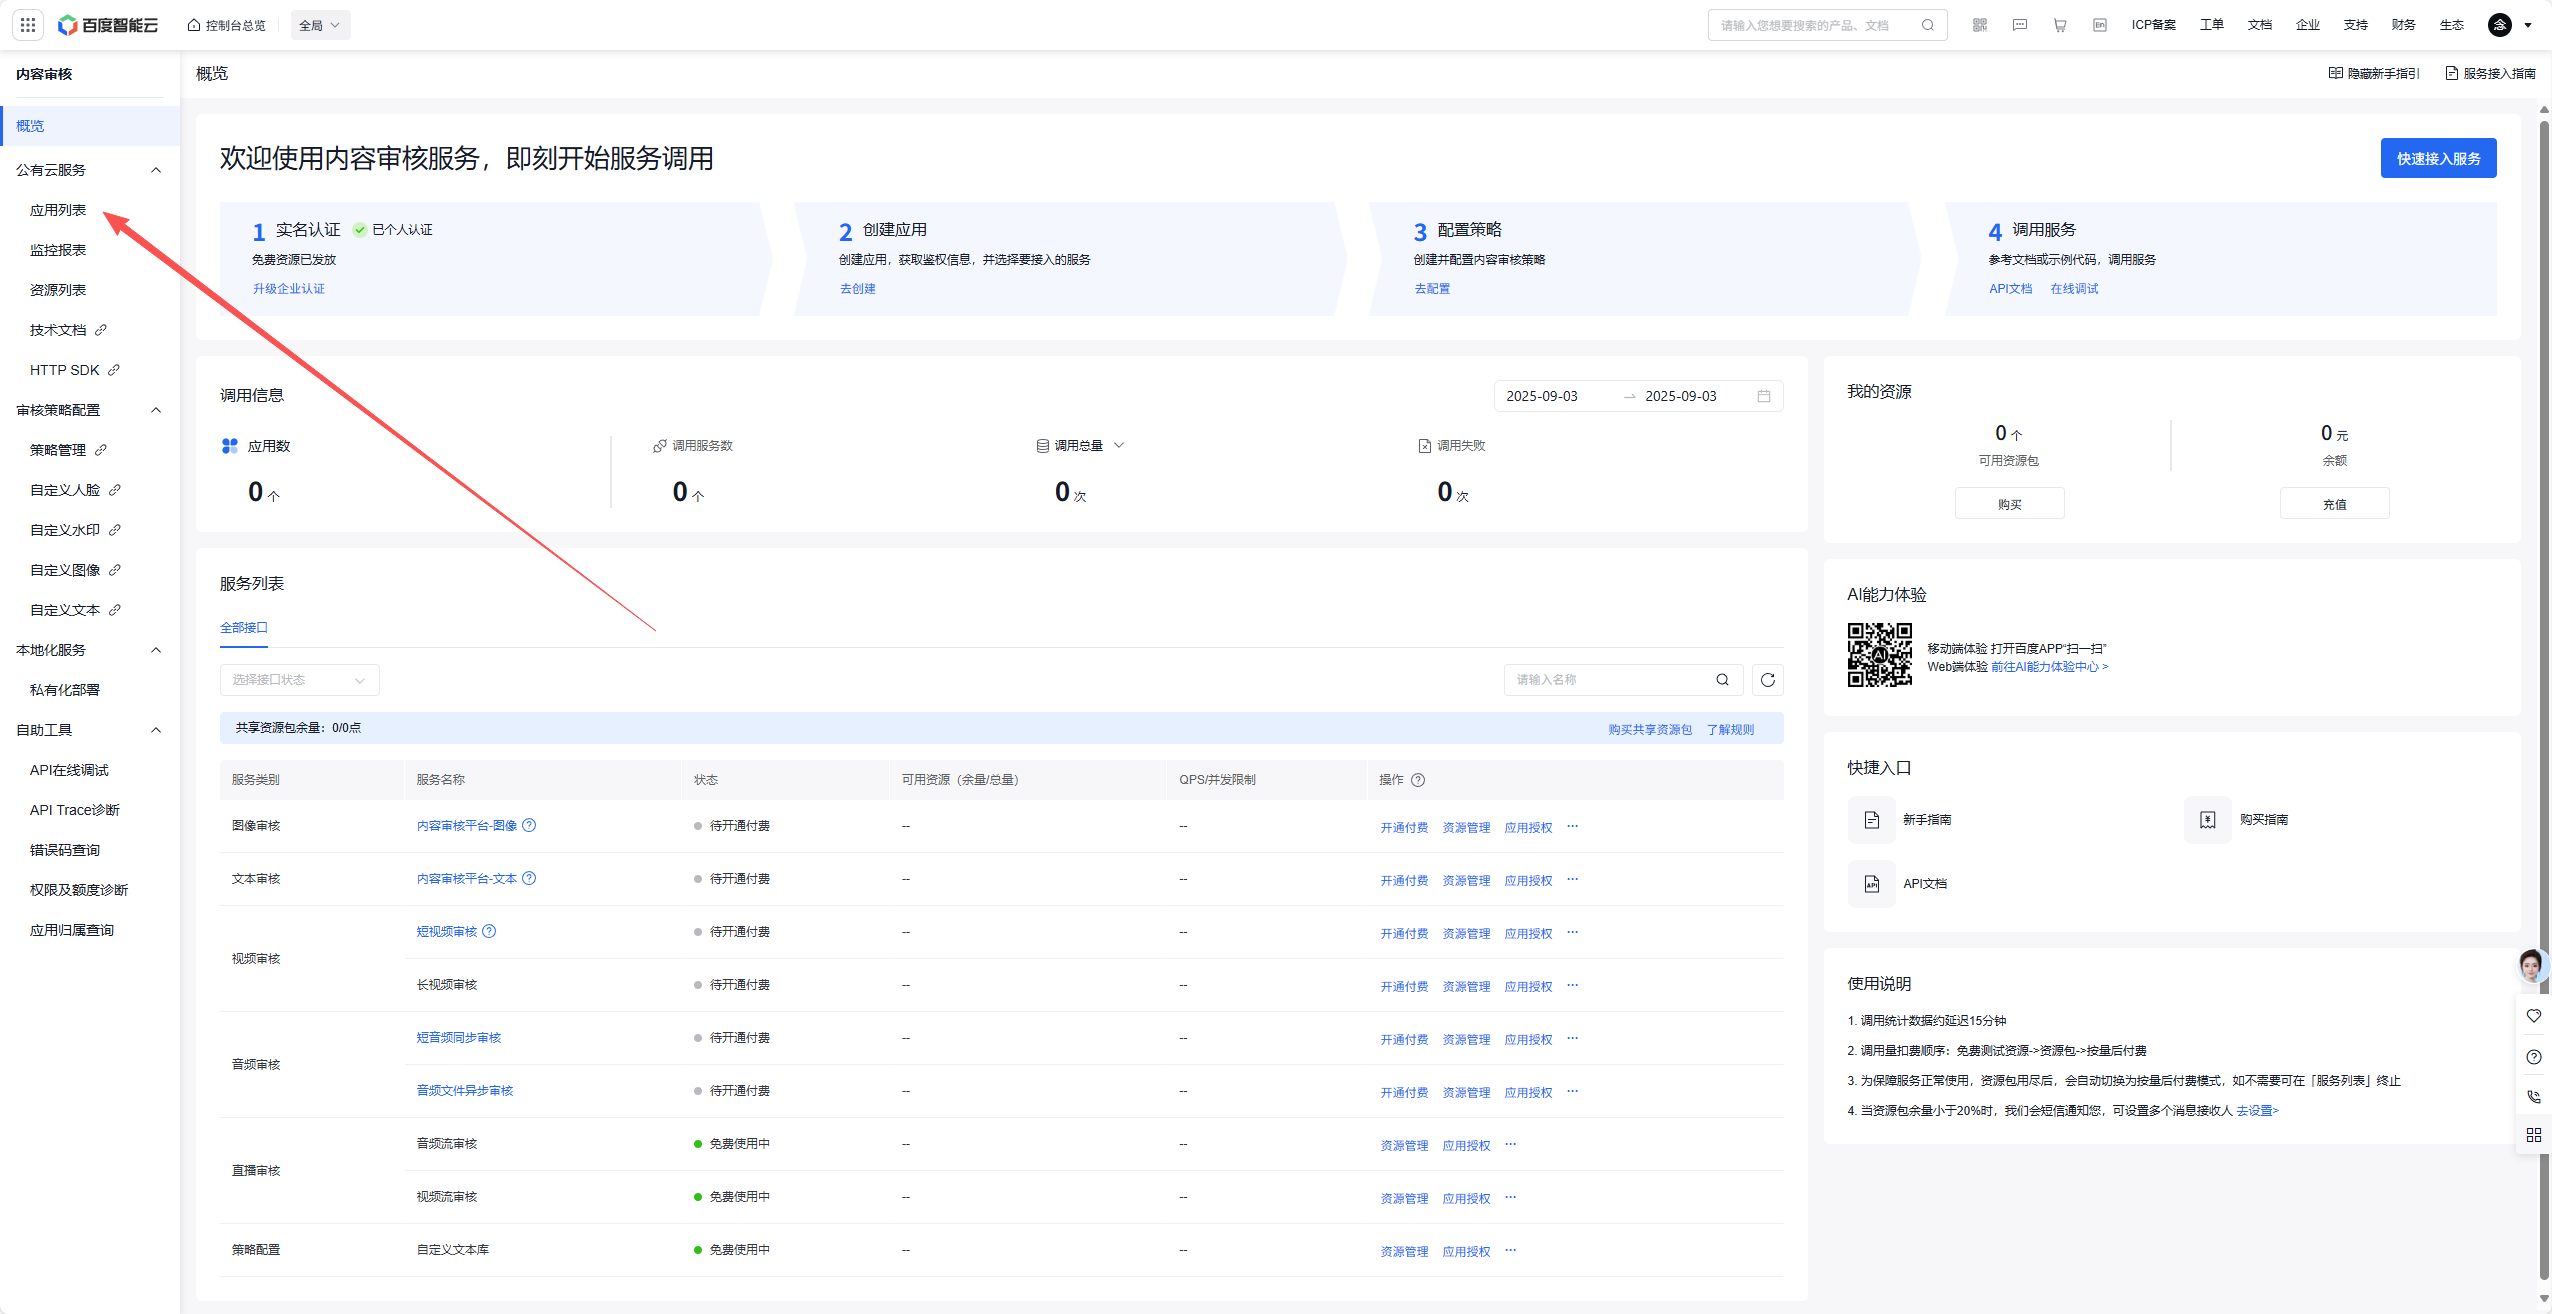Open the shopping cart icon
Viewport: 2552px width, 1314px height.
[2059, 25]
